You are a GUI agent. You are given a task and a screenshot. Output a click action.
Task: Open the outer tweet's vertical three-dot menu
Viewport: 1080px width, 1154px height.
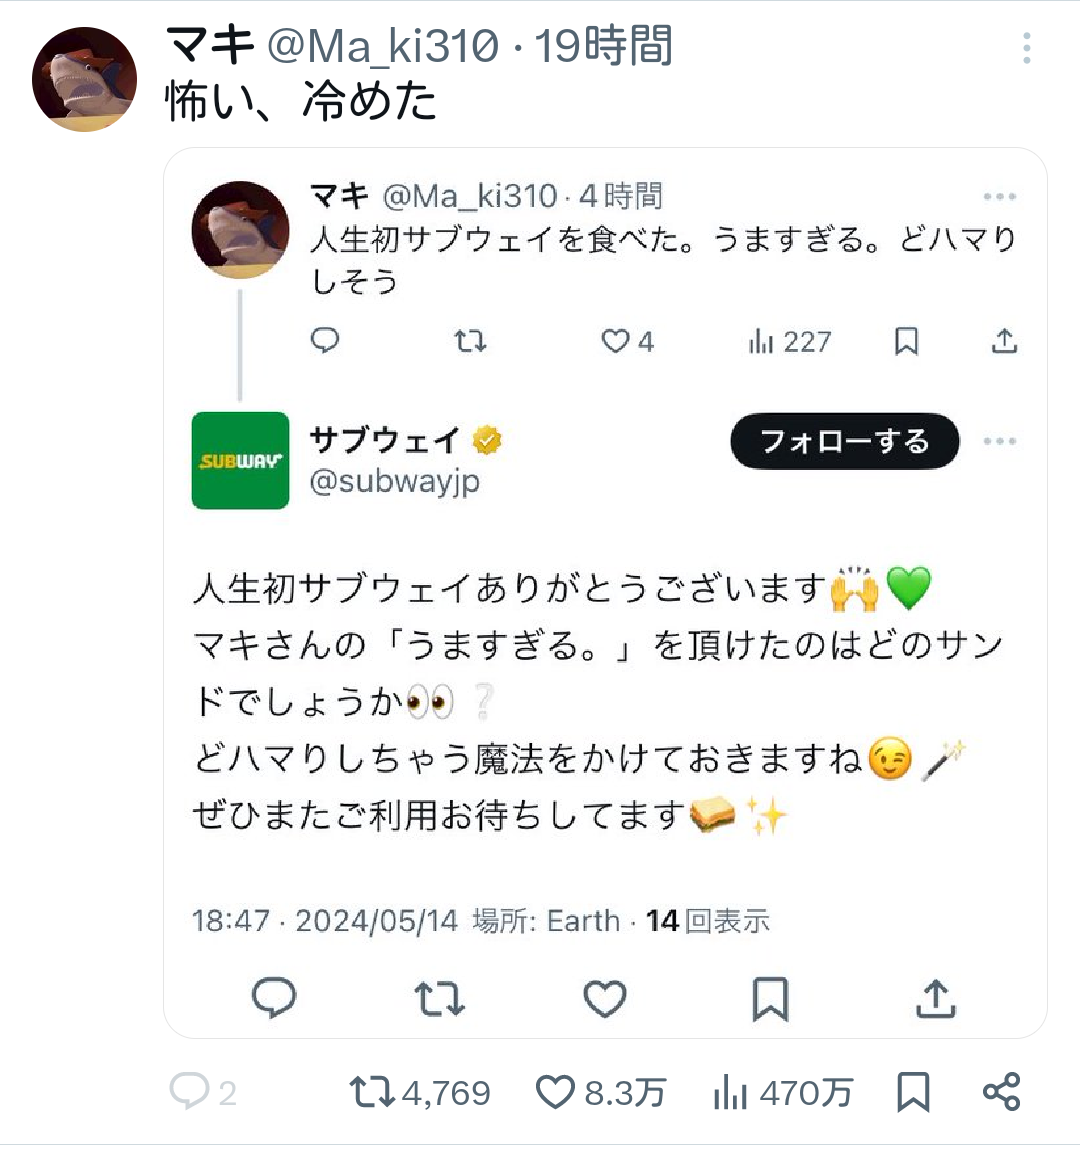click(x=1026, y=49)
